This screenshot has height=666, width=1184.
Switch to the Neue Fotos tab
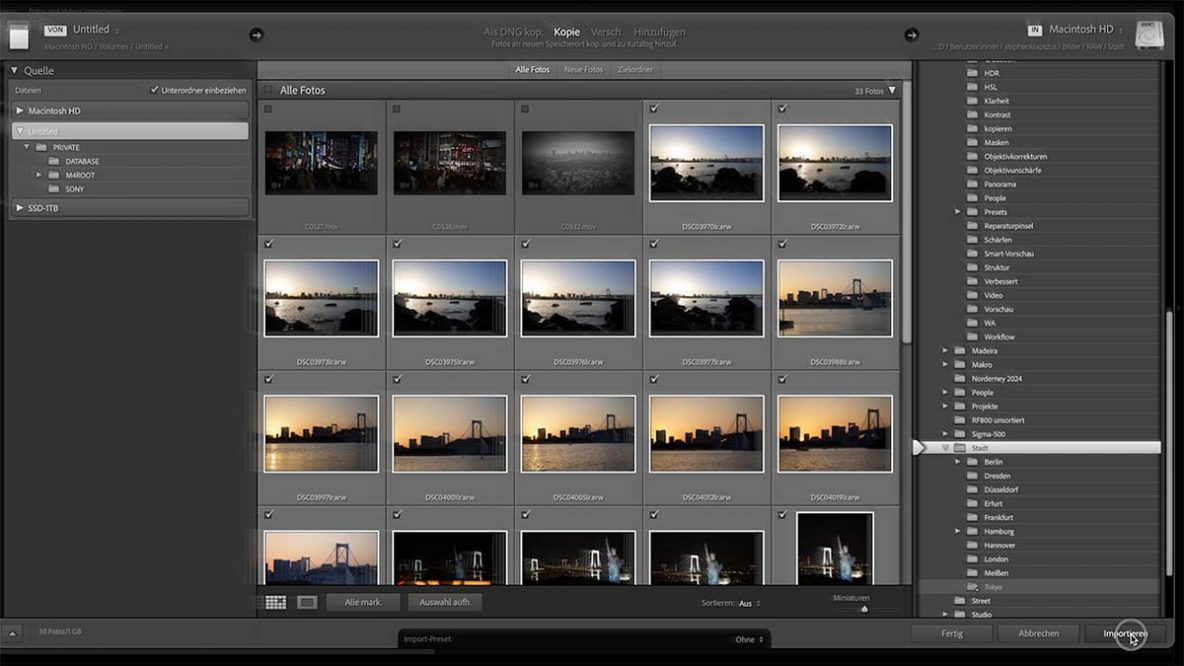583,70
